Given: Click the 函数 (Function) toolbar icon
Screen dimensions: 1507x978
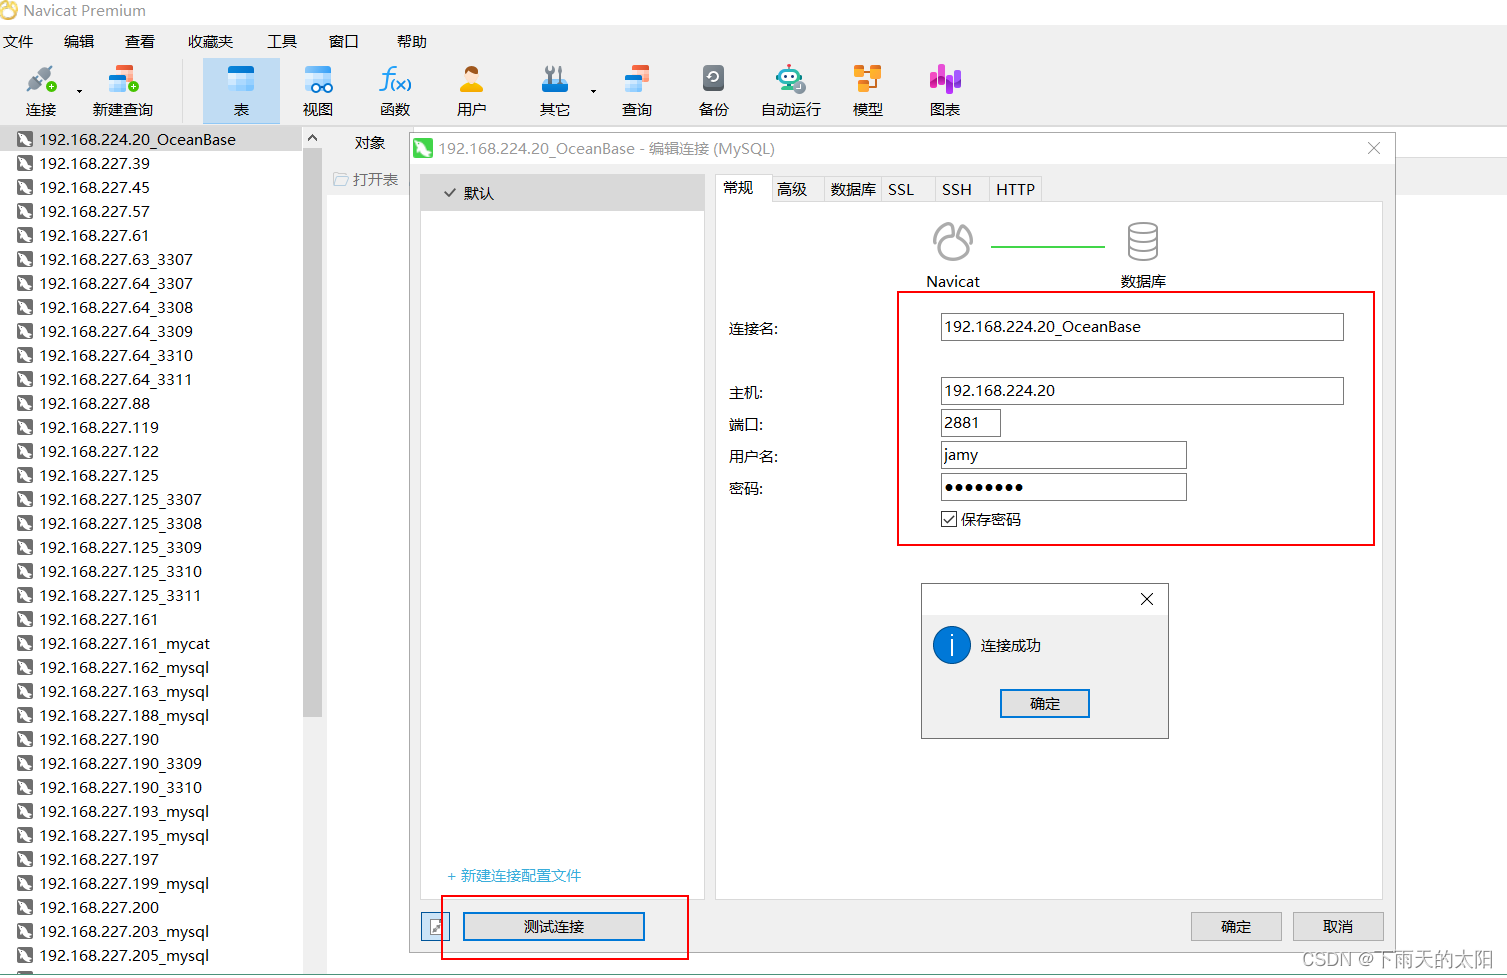Looking at the screenshot, I should (395, 79).
